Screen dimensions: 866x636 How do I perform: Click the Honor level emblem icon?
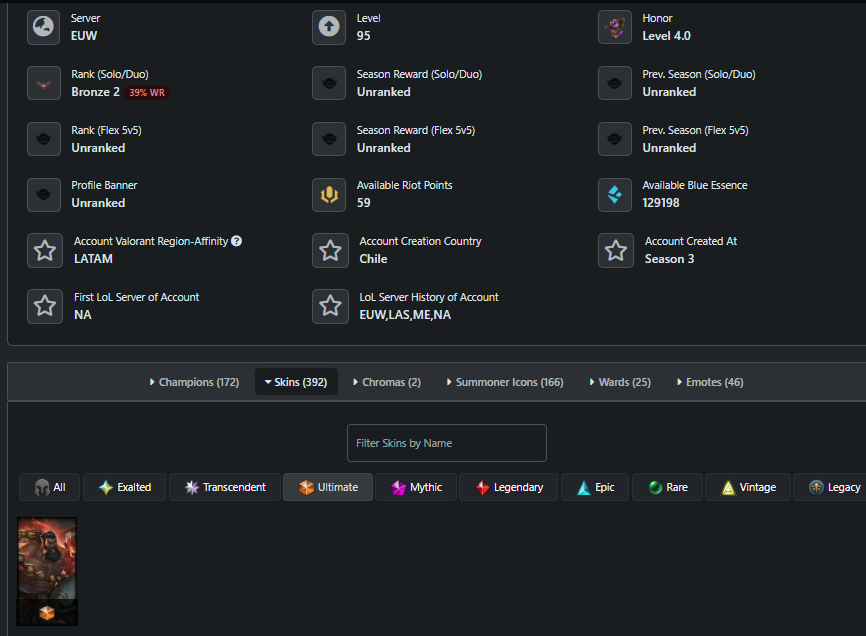(615, 27)
